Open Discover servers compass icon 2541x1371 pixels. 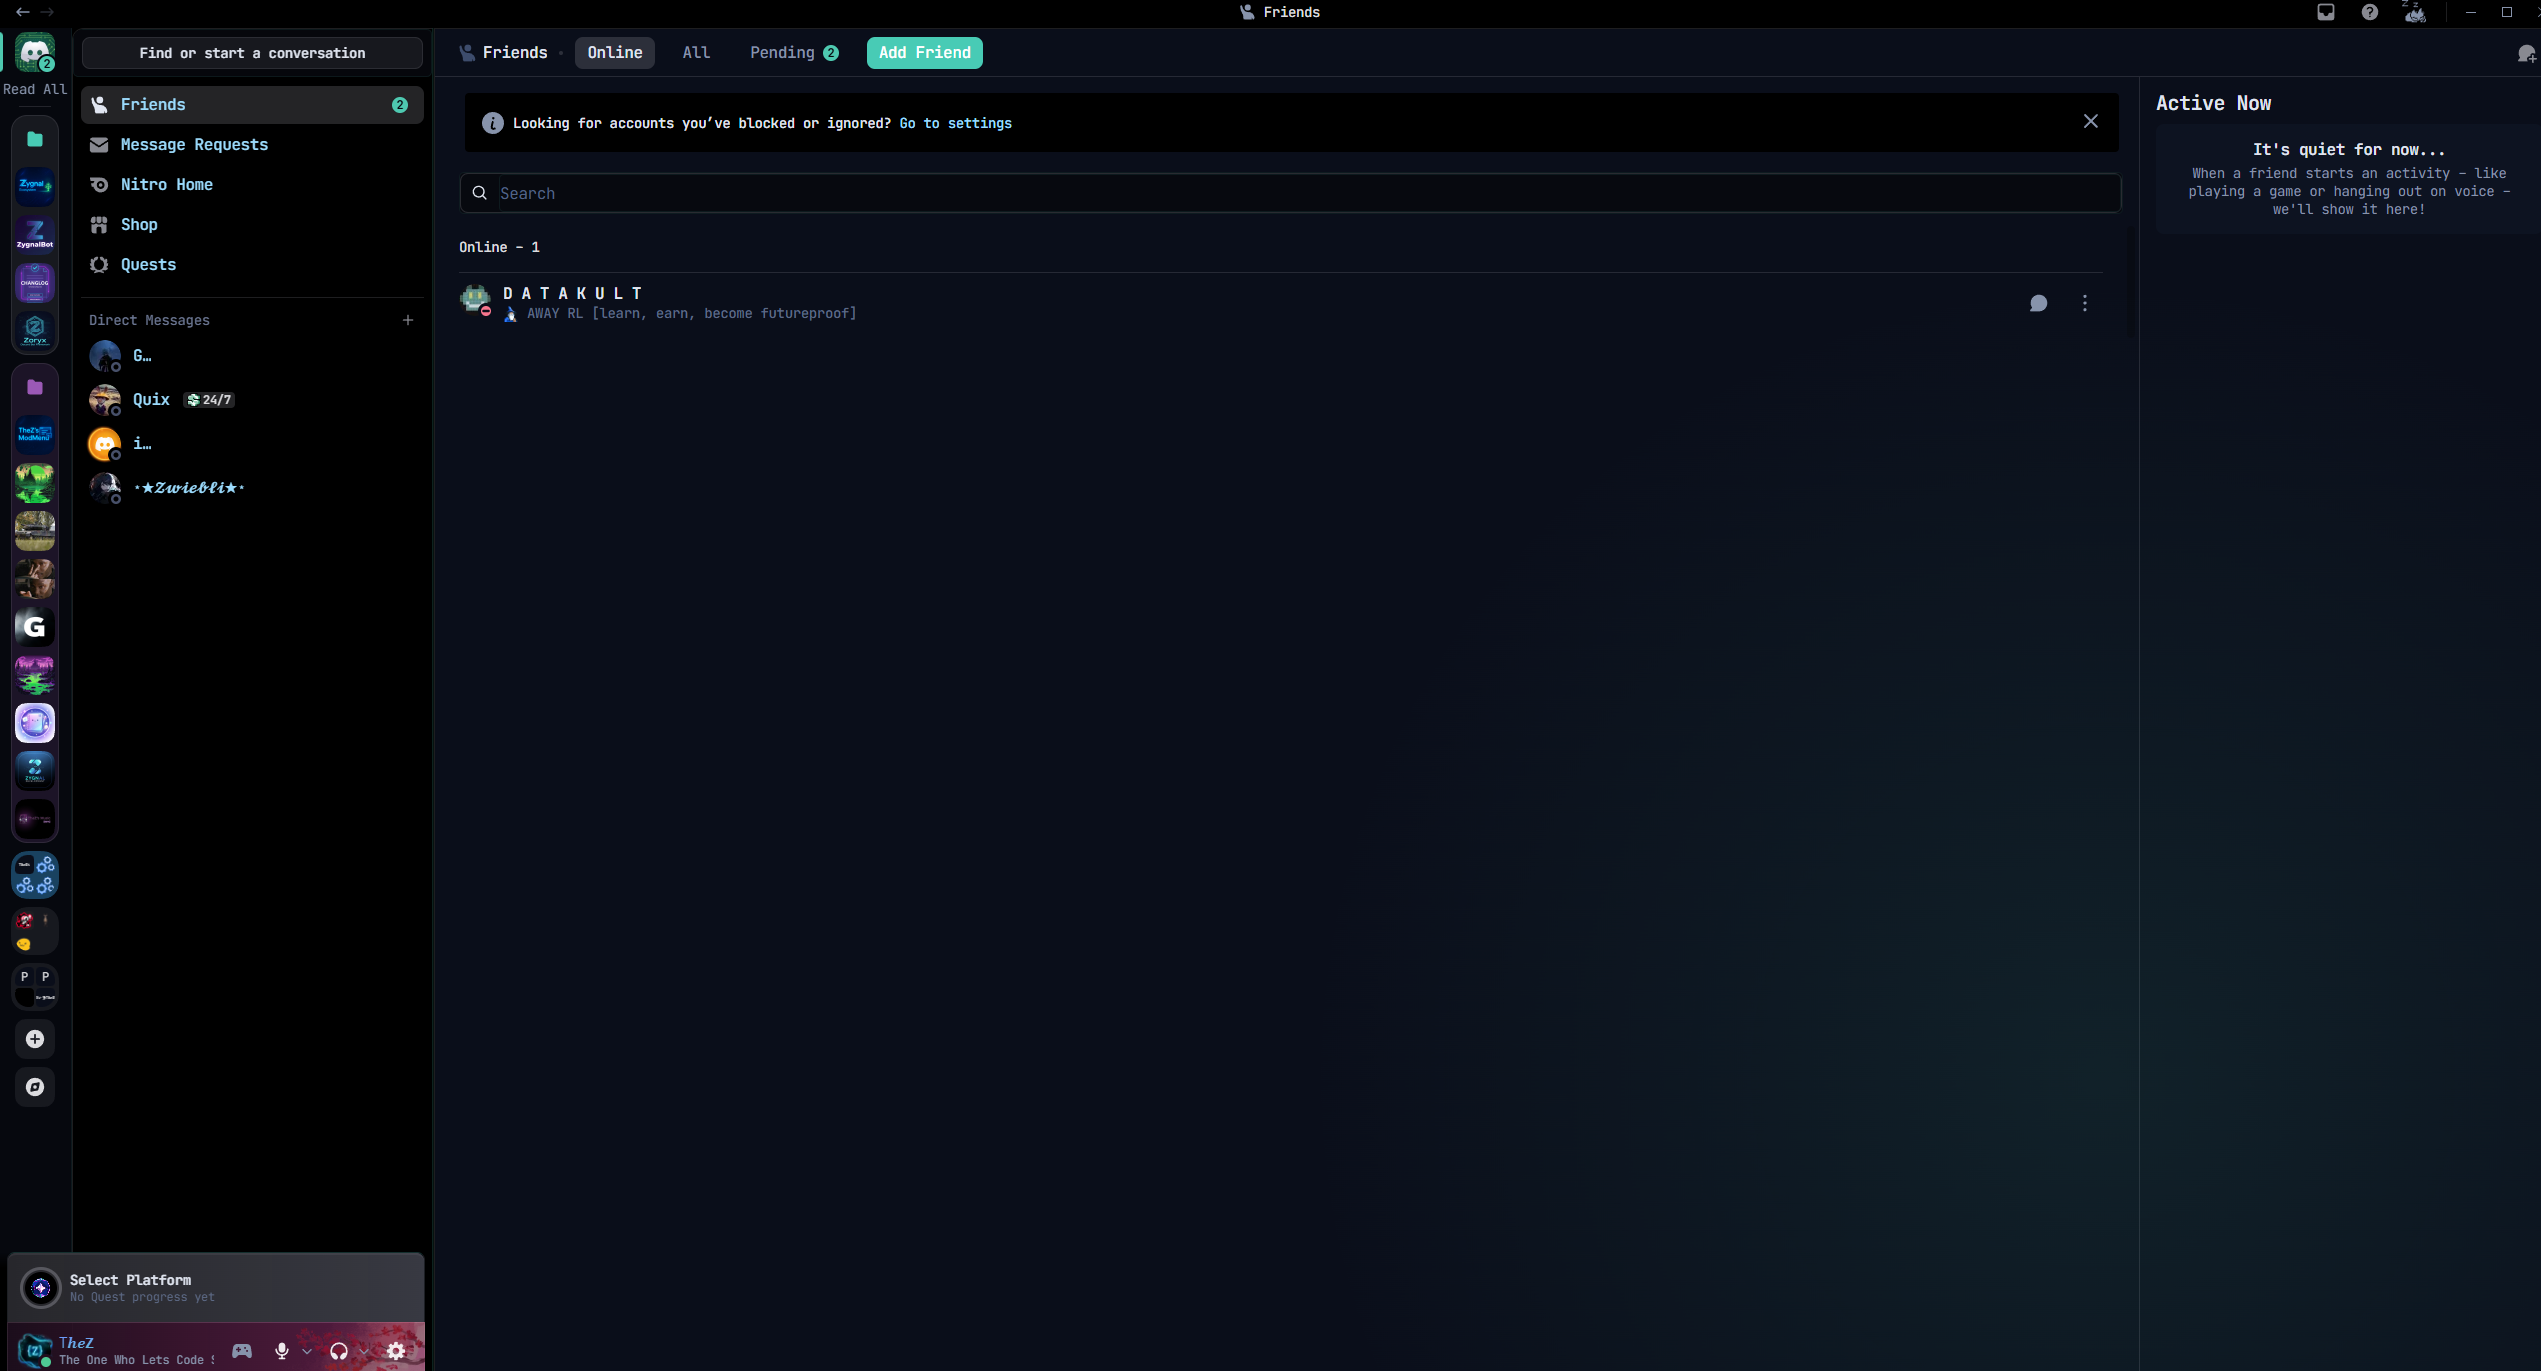[x=35, y=1087]
